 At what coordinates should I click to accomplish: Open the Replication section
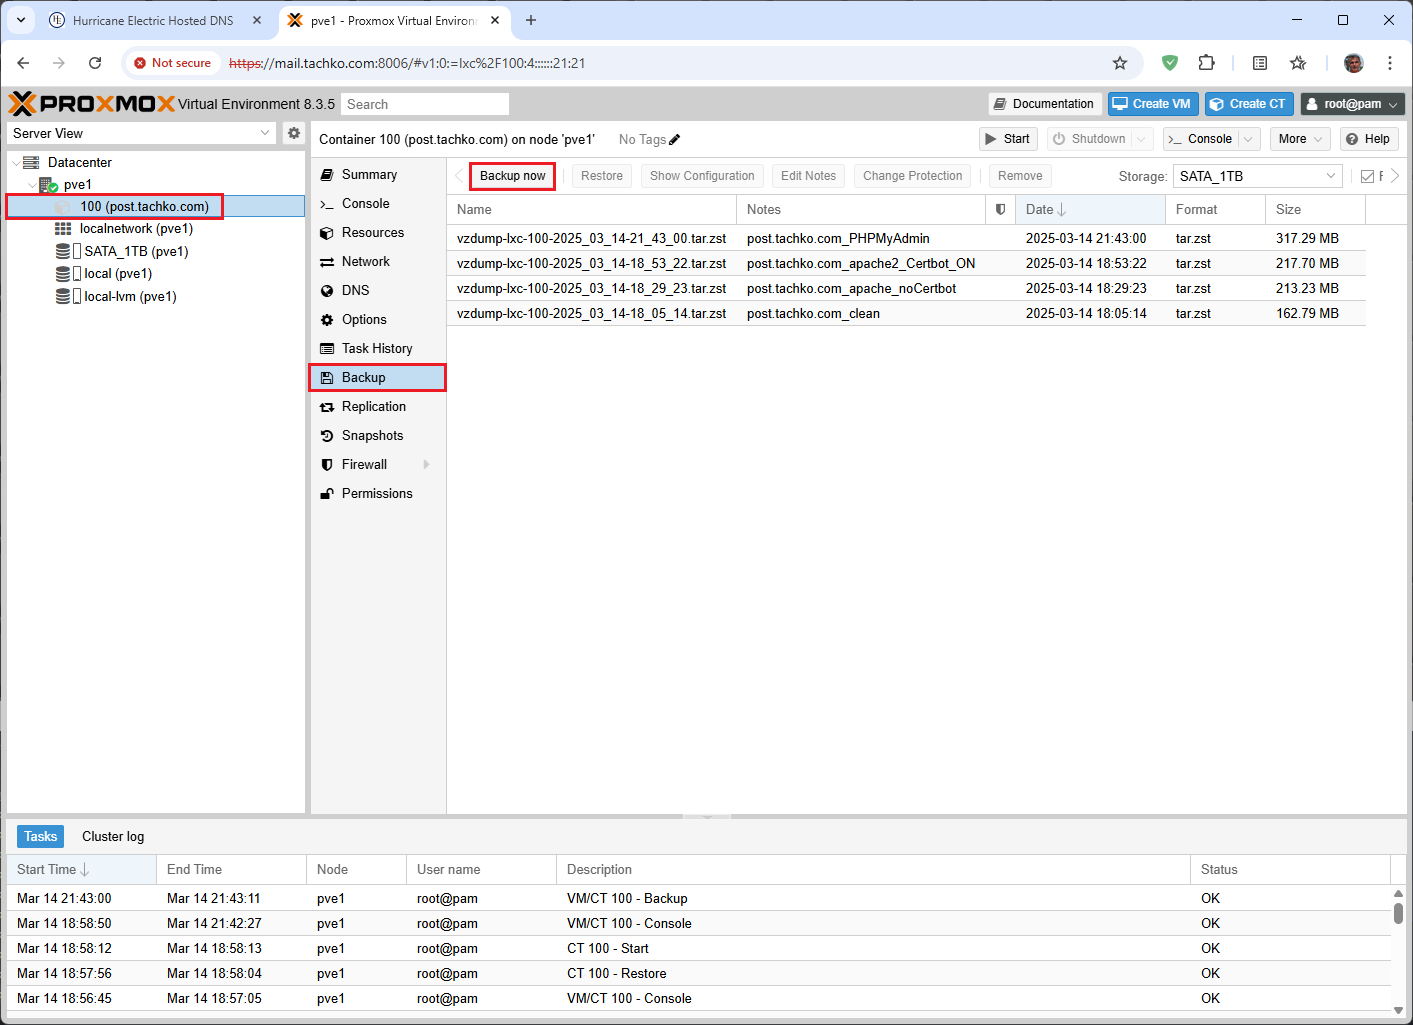(378, 406)
